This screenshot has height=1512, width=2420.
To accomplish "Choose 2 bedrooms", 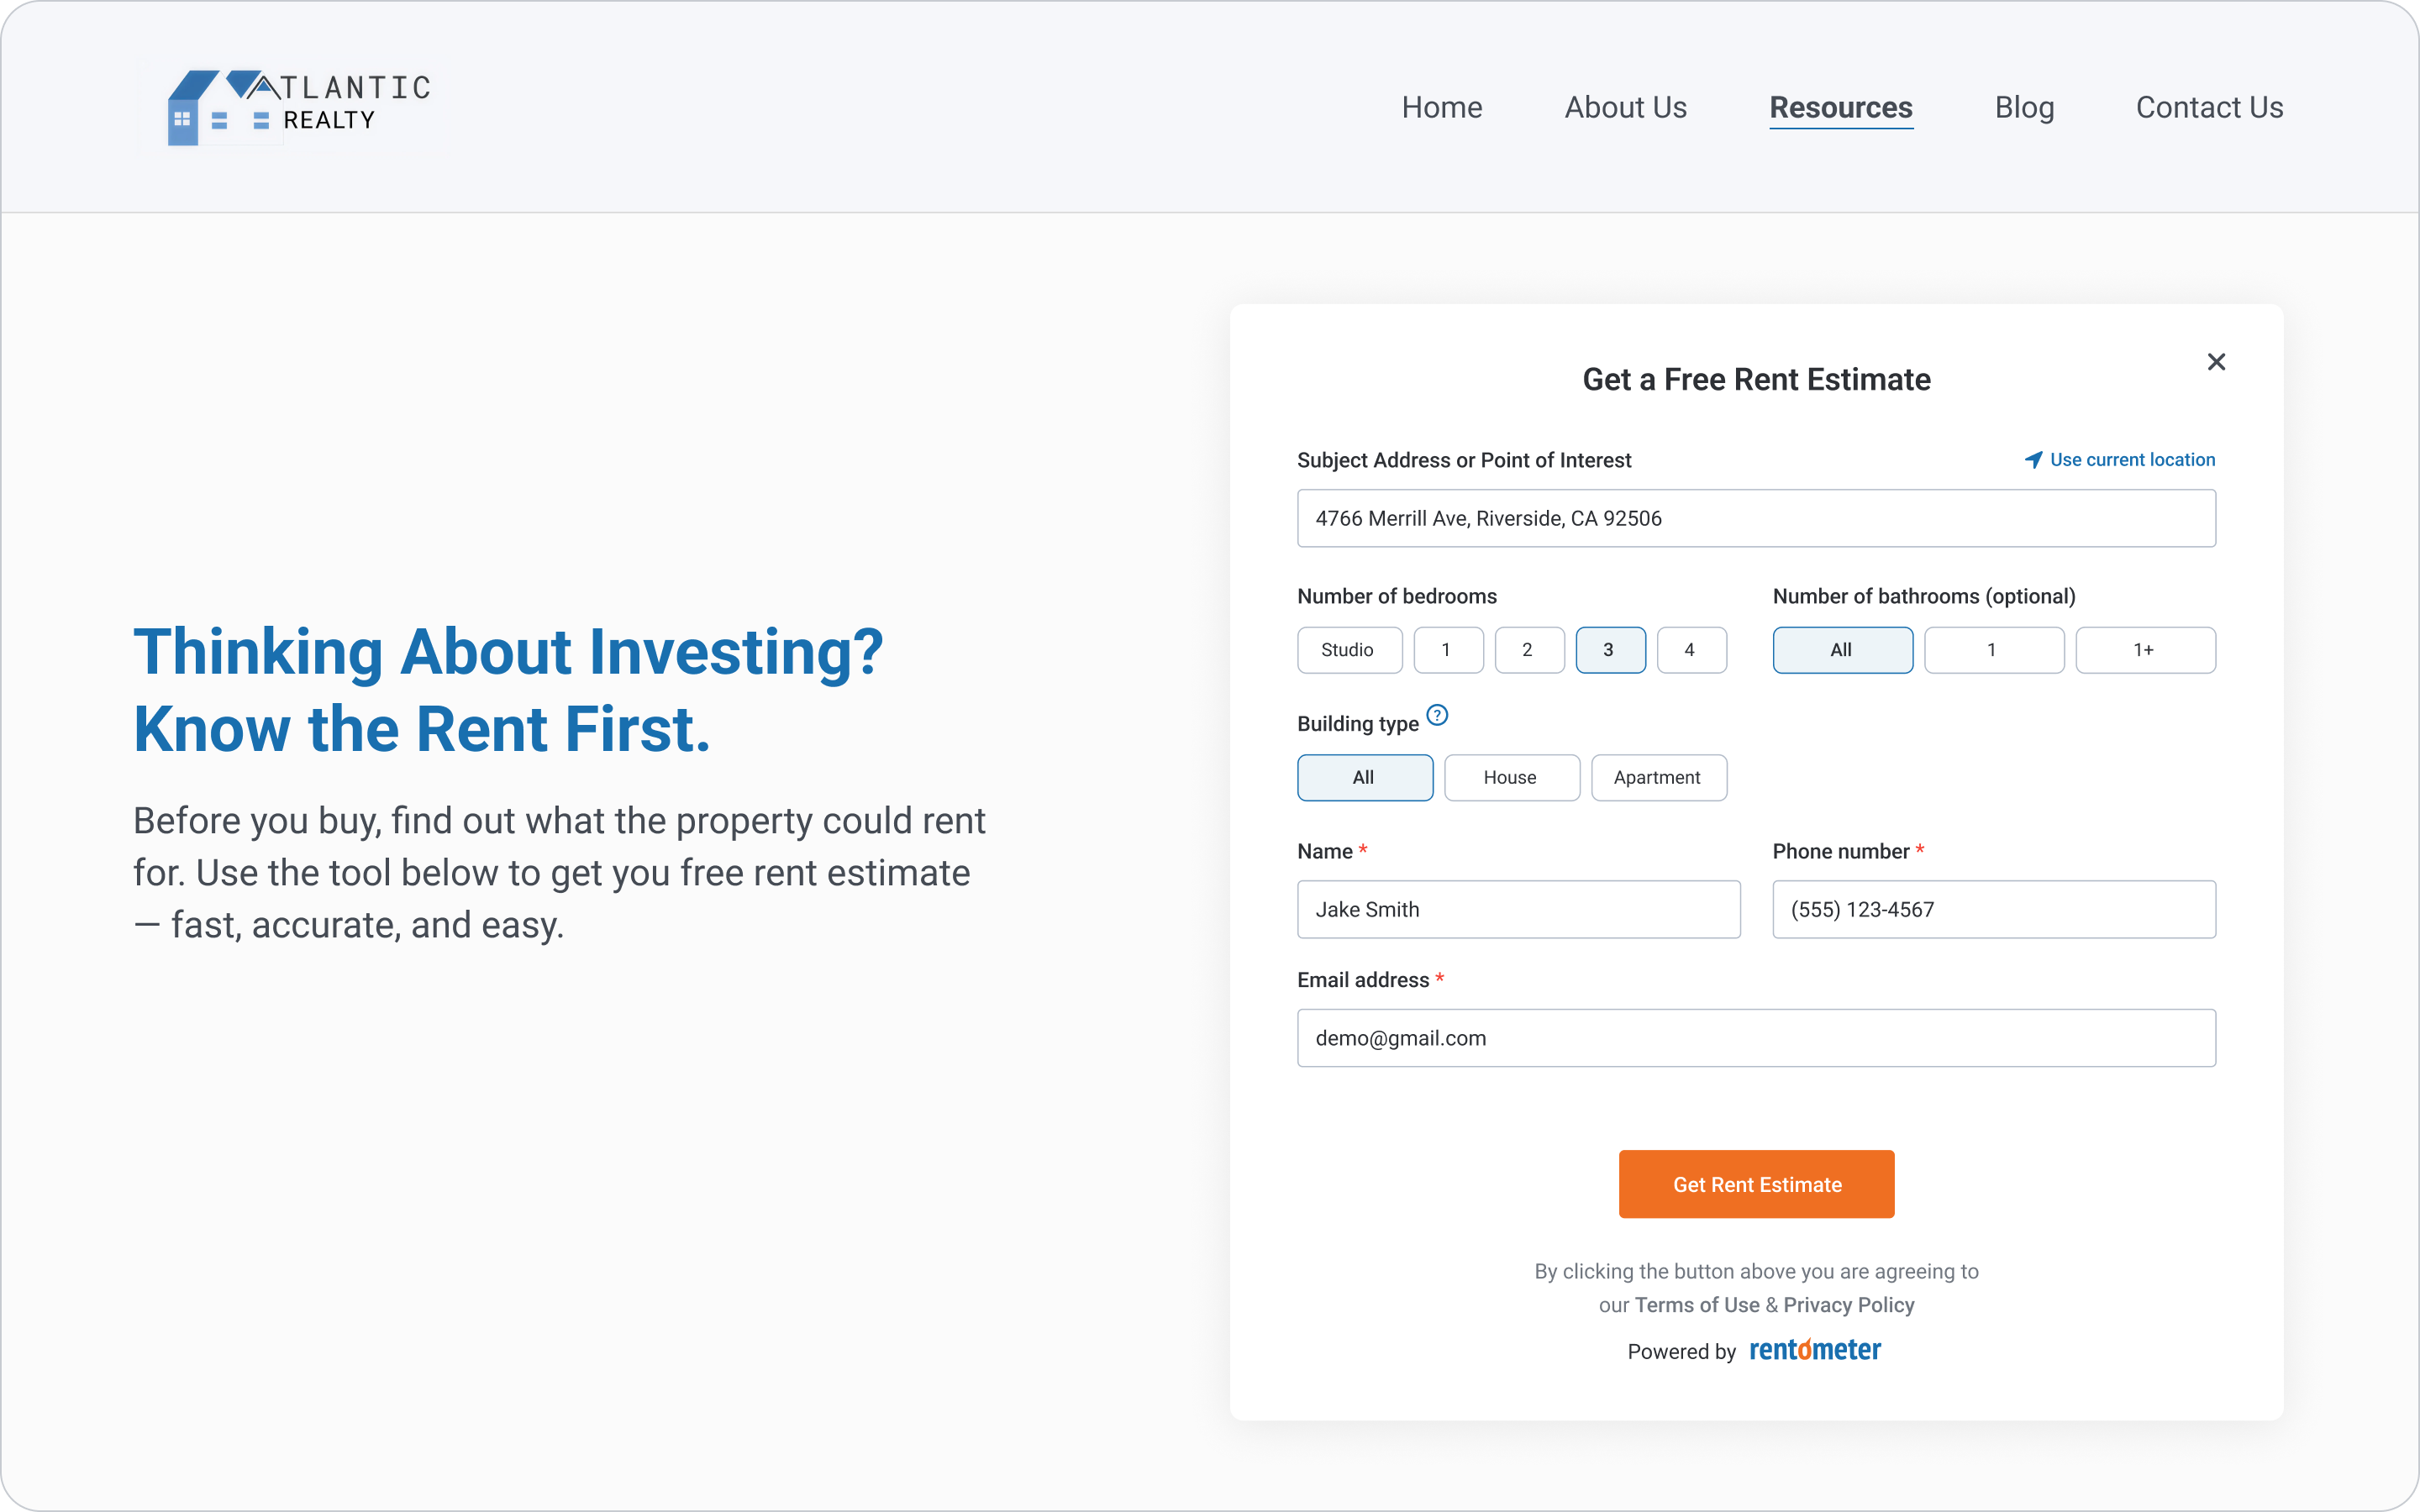I will (x=1529, y=650).
